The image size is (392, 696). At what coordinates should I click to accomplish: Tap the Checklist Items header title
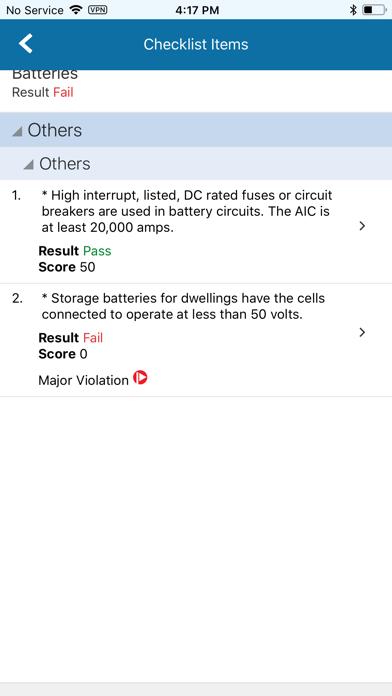coord(196,44)
